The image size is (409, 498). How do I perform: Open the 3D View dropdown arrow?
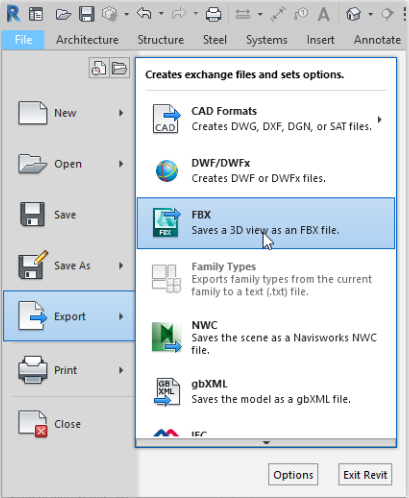[370, 14]
